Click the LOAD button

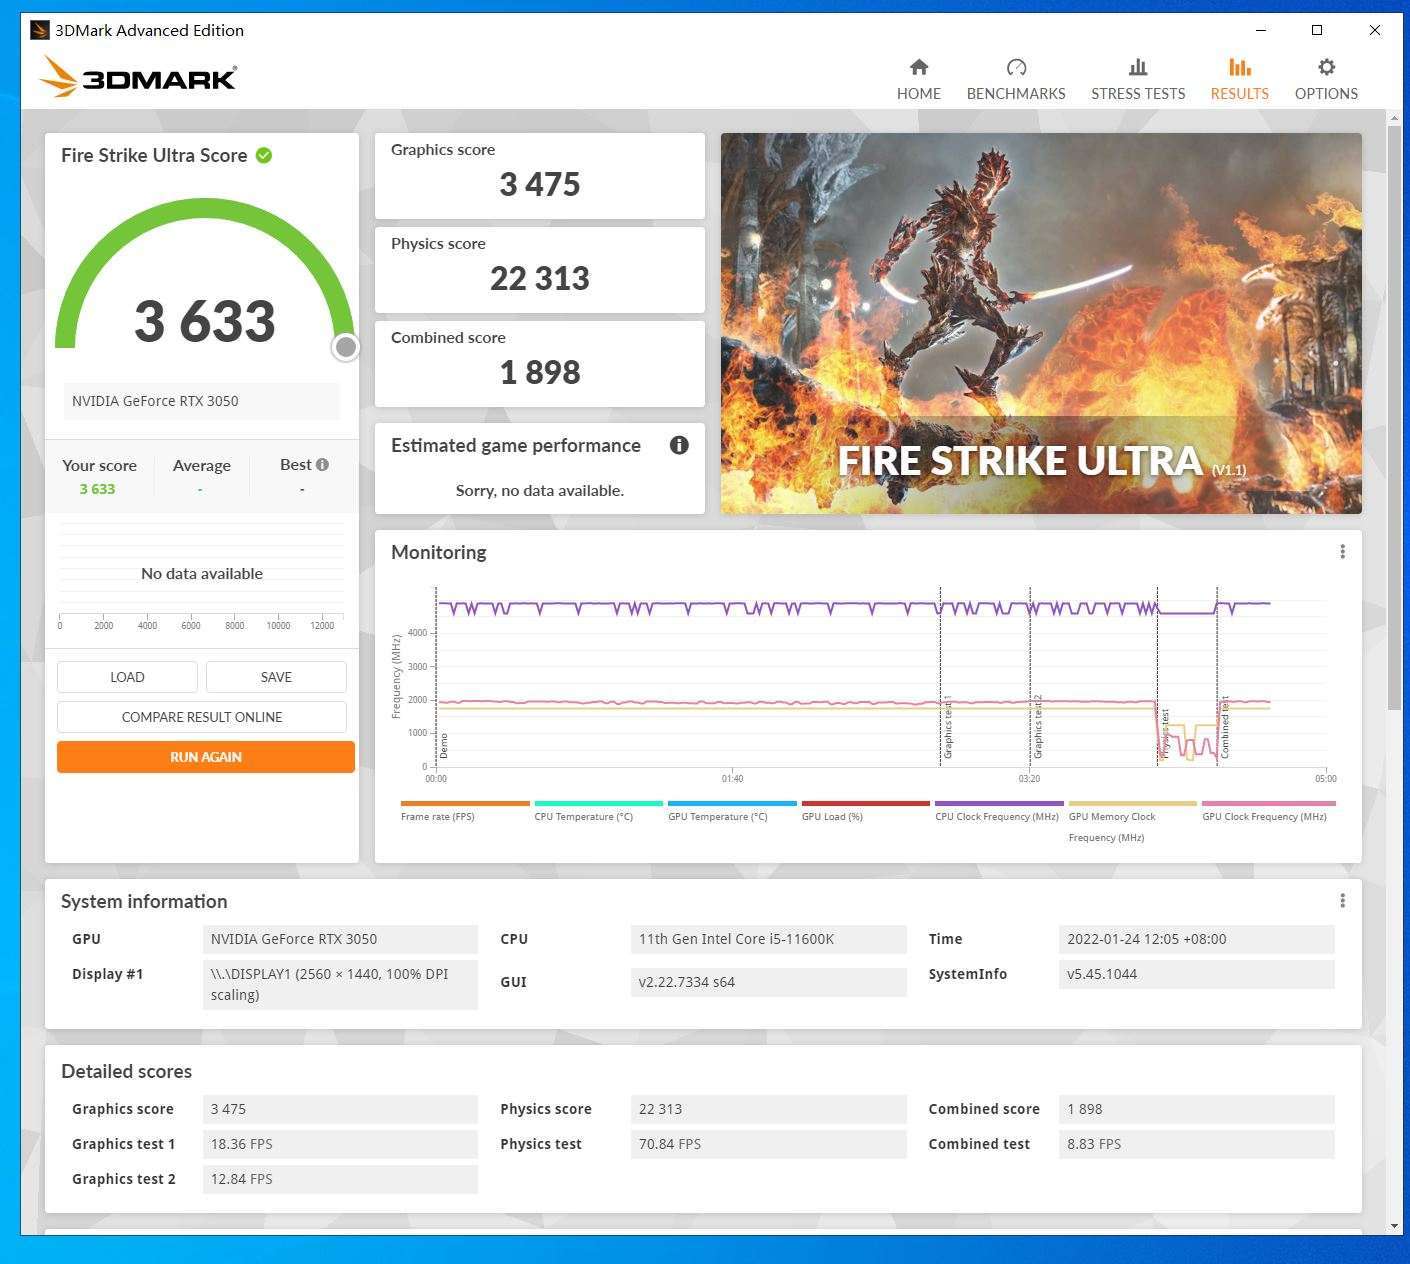[127, 677]
